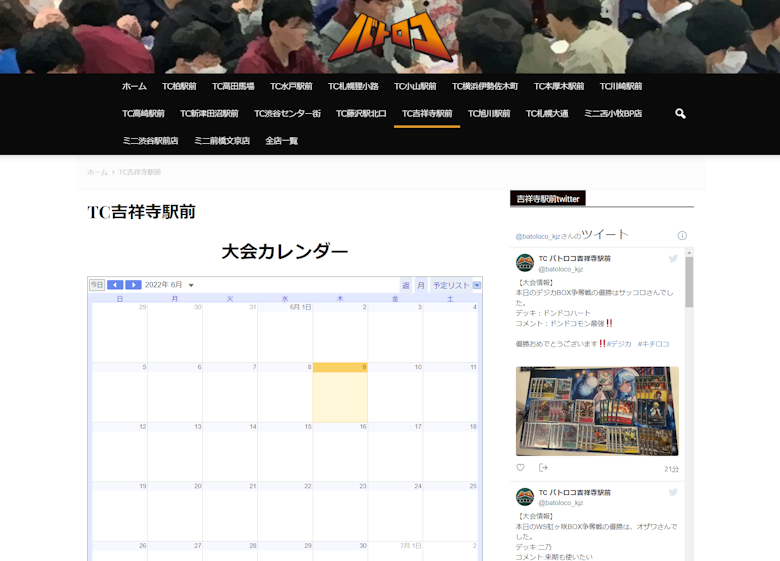This screenshot has height=561, width=780.
Task: Click the Batoloco logo in the header
Action: (390, 39)
